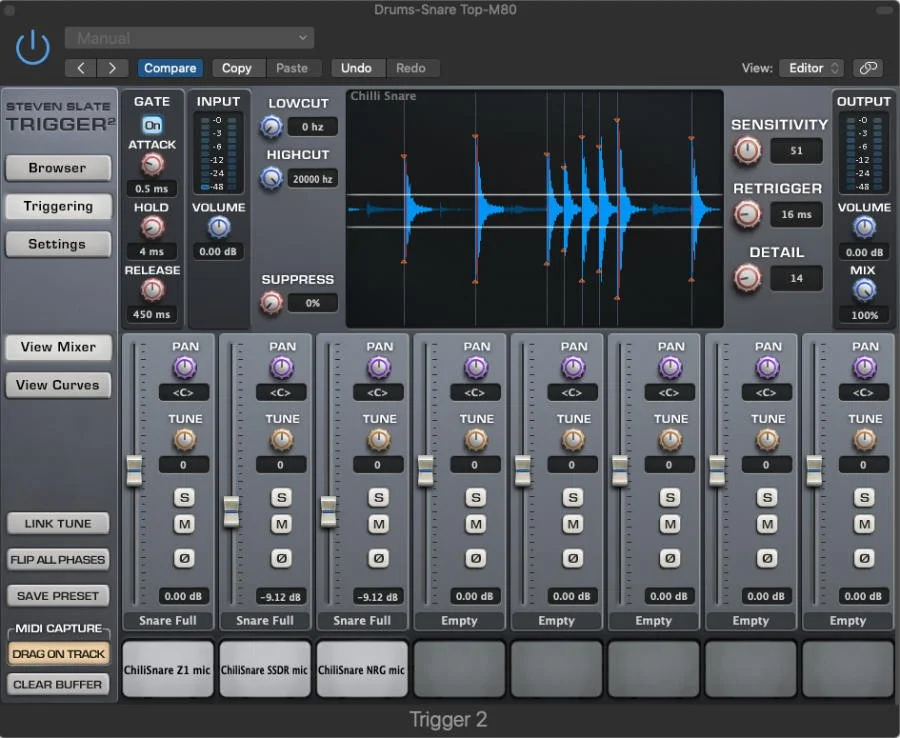Adjust the Suppress knob

pyautogui.click(x=270, y=300)
